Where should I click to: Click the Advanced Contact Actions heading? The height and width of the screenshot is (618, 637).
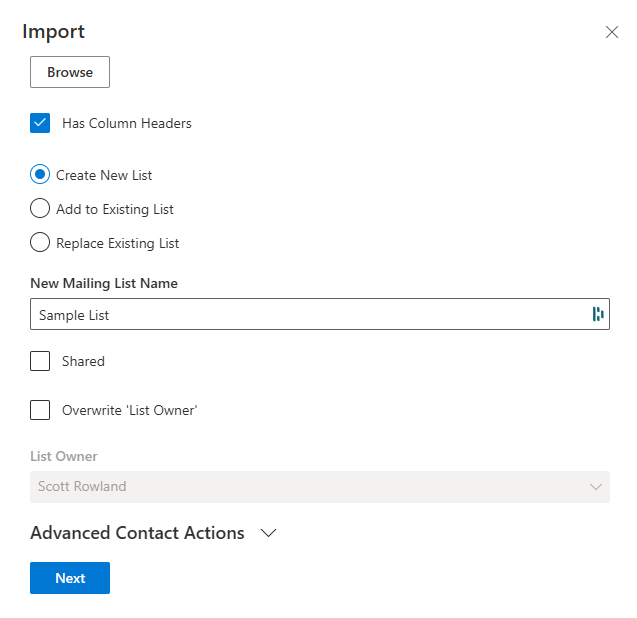click(137, 533)
